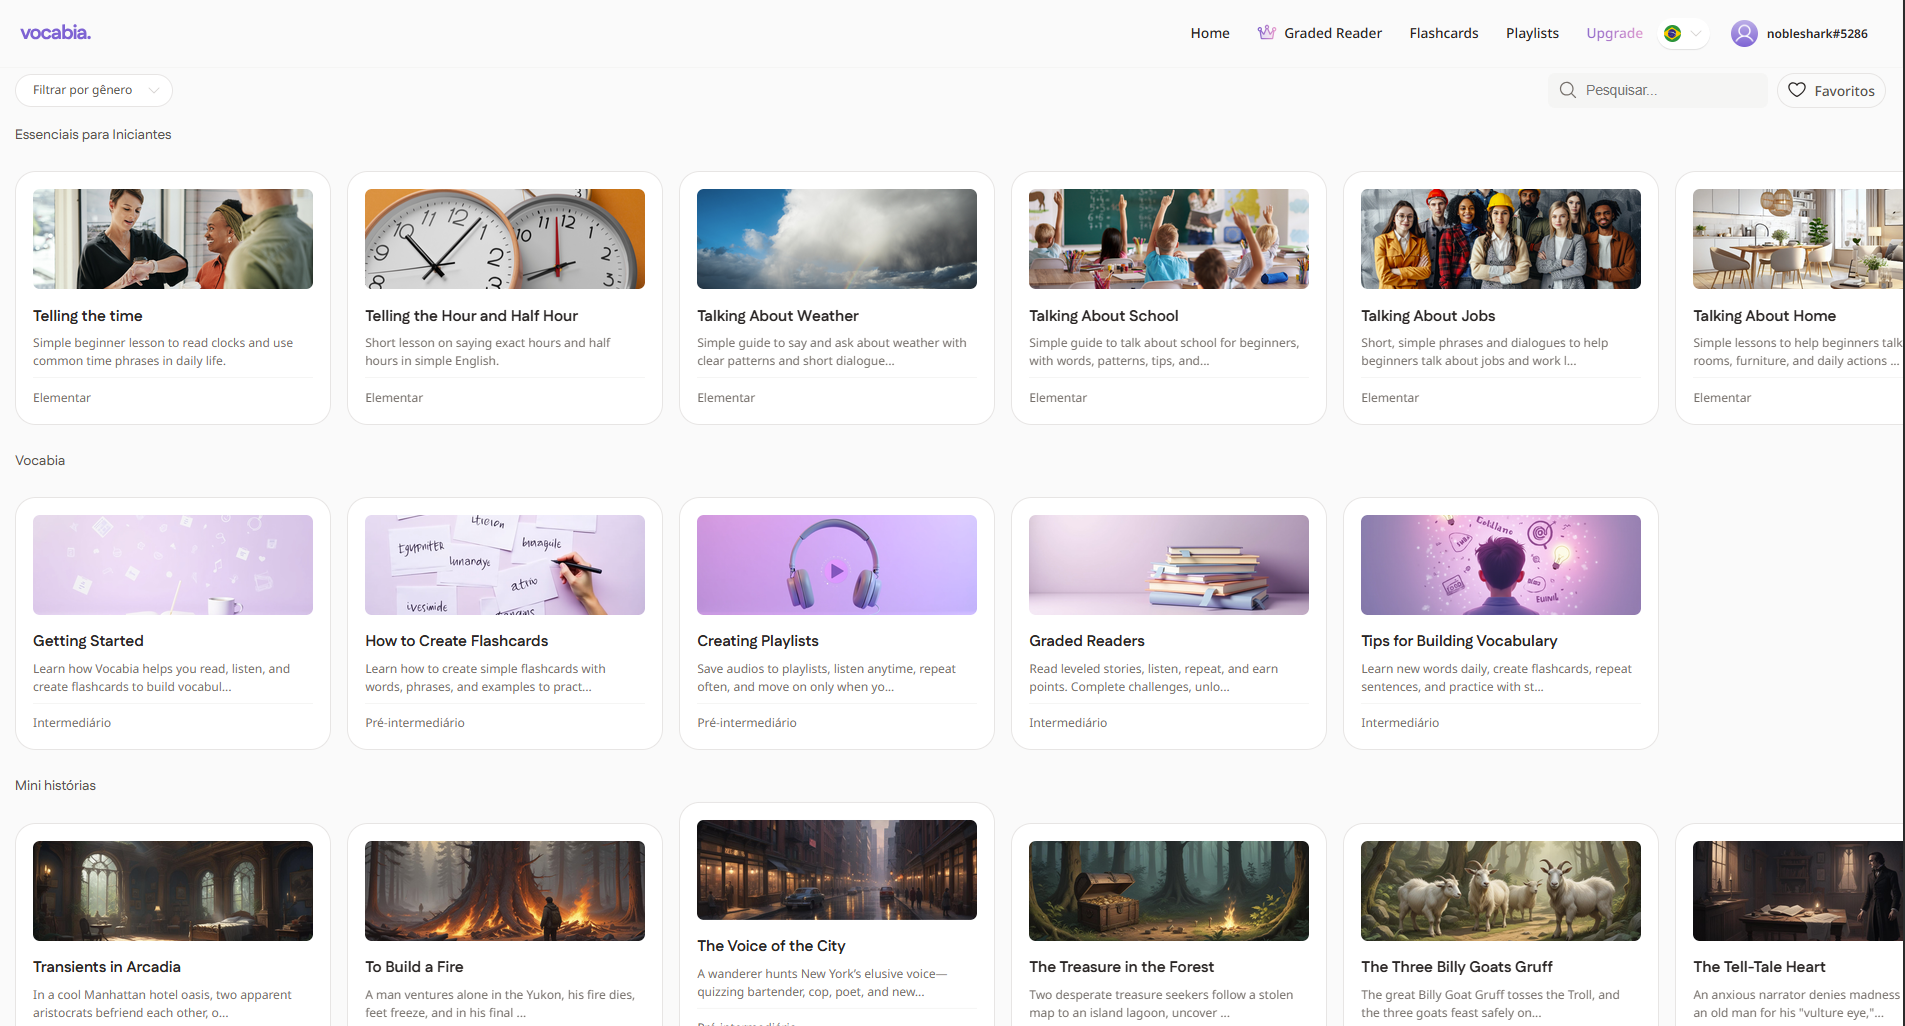
Task: Select The Three Billy Goats Gruff story
Action: click(x=1456, y=967)
